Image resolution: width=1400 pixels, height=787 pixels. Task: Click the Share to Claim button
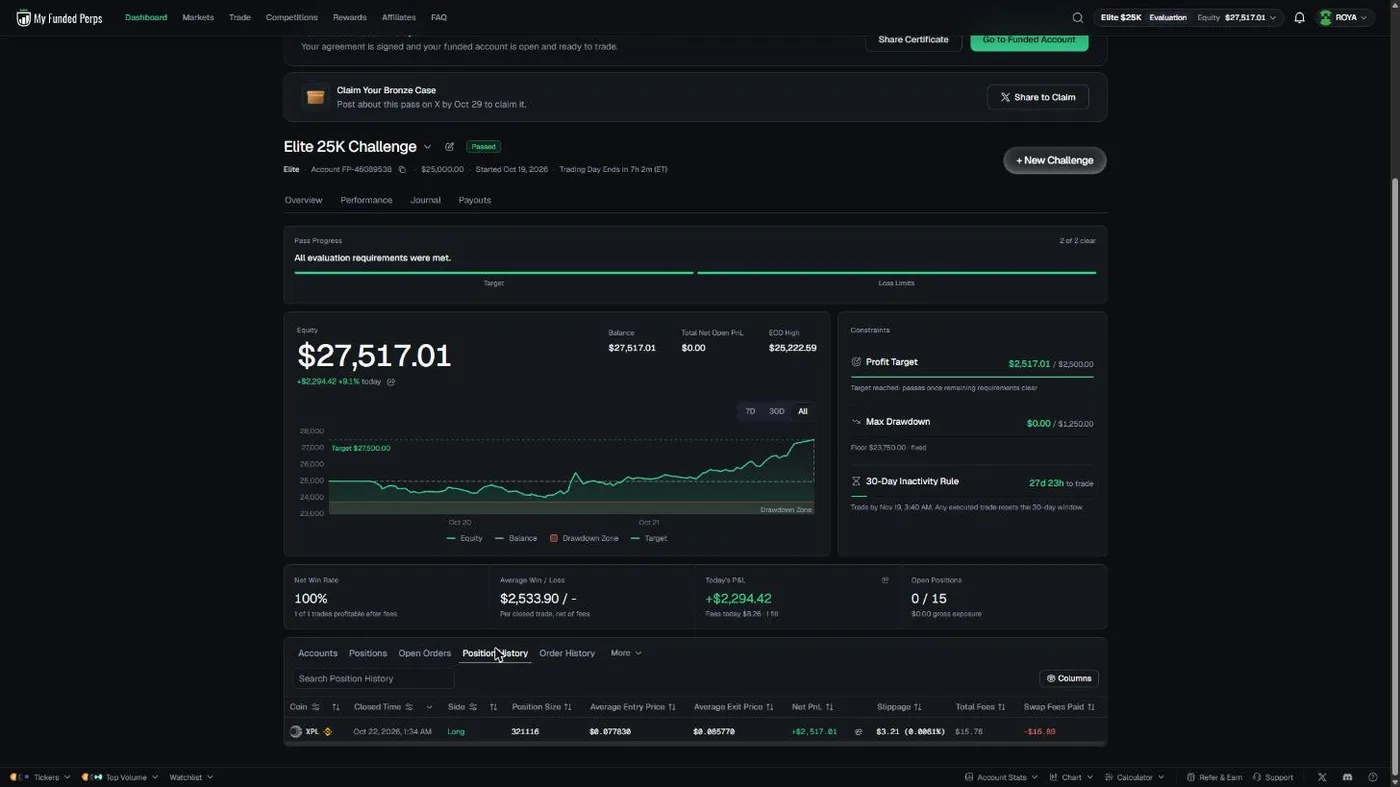click(1038, 97)
